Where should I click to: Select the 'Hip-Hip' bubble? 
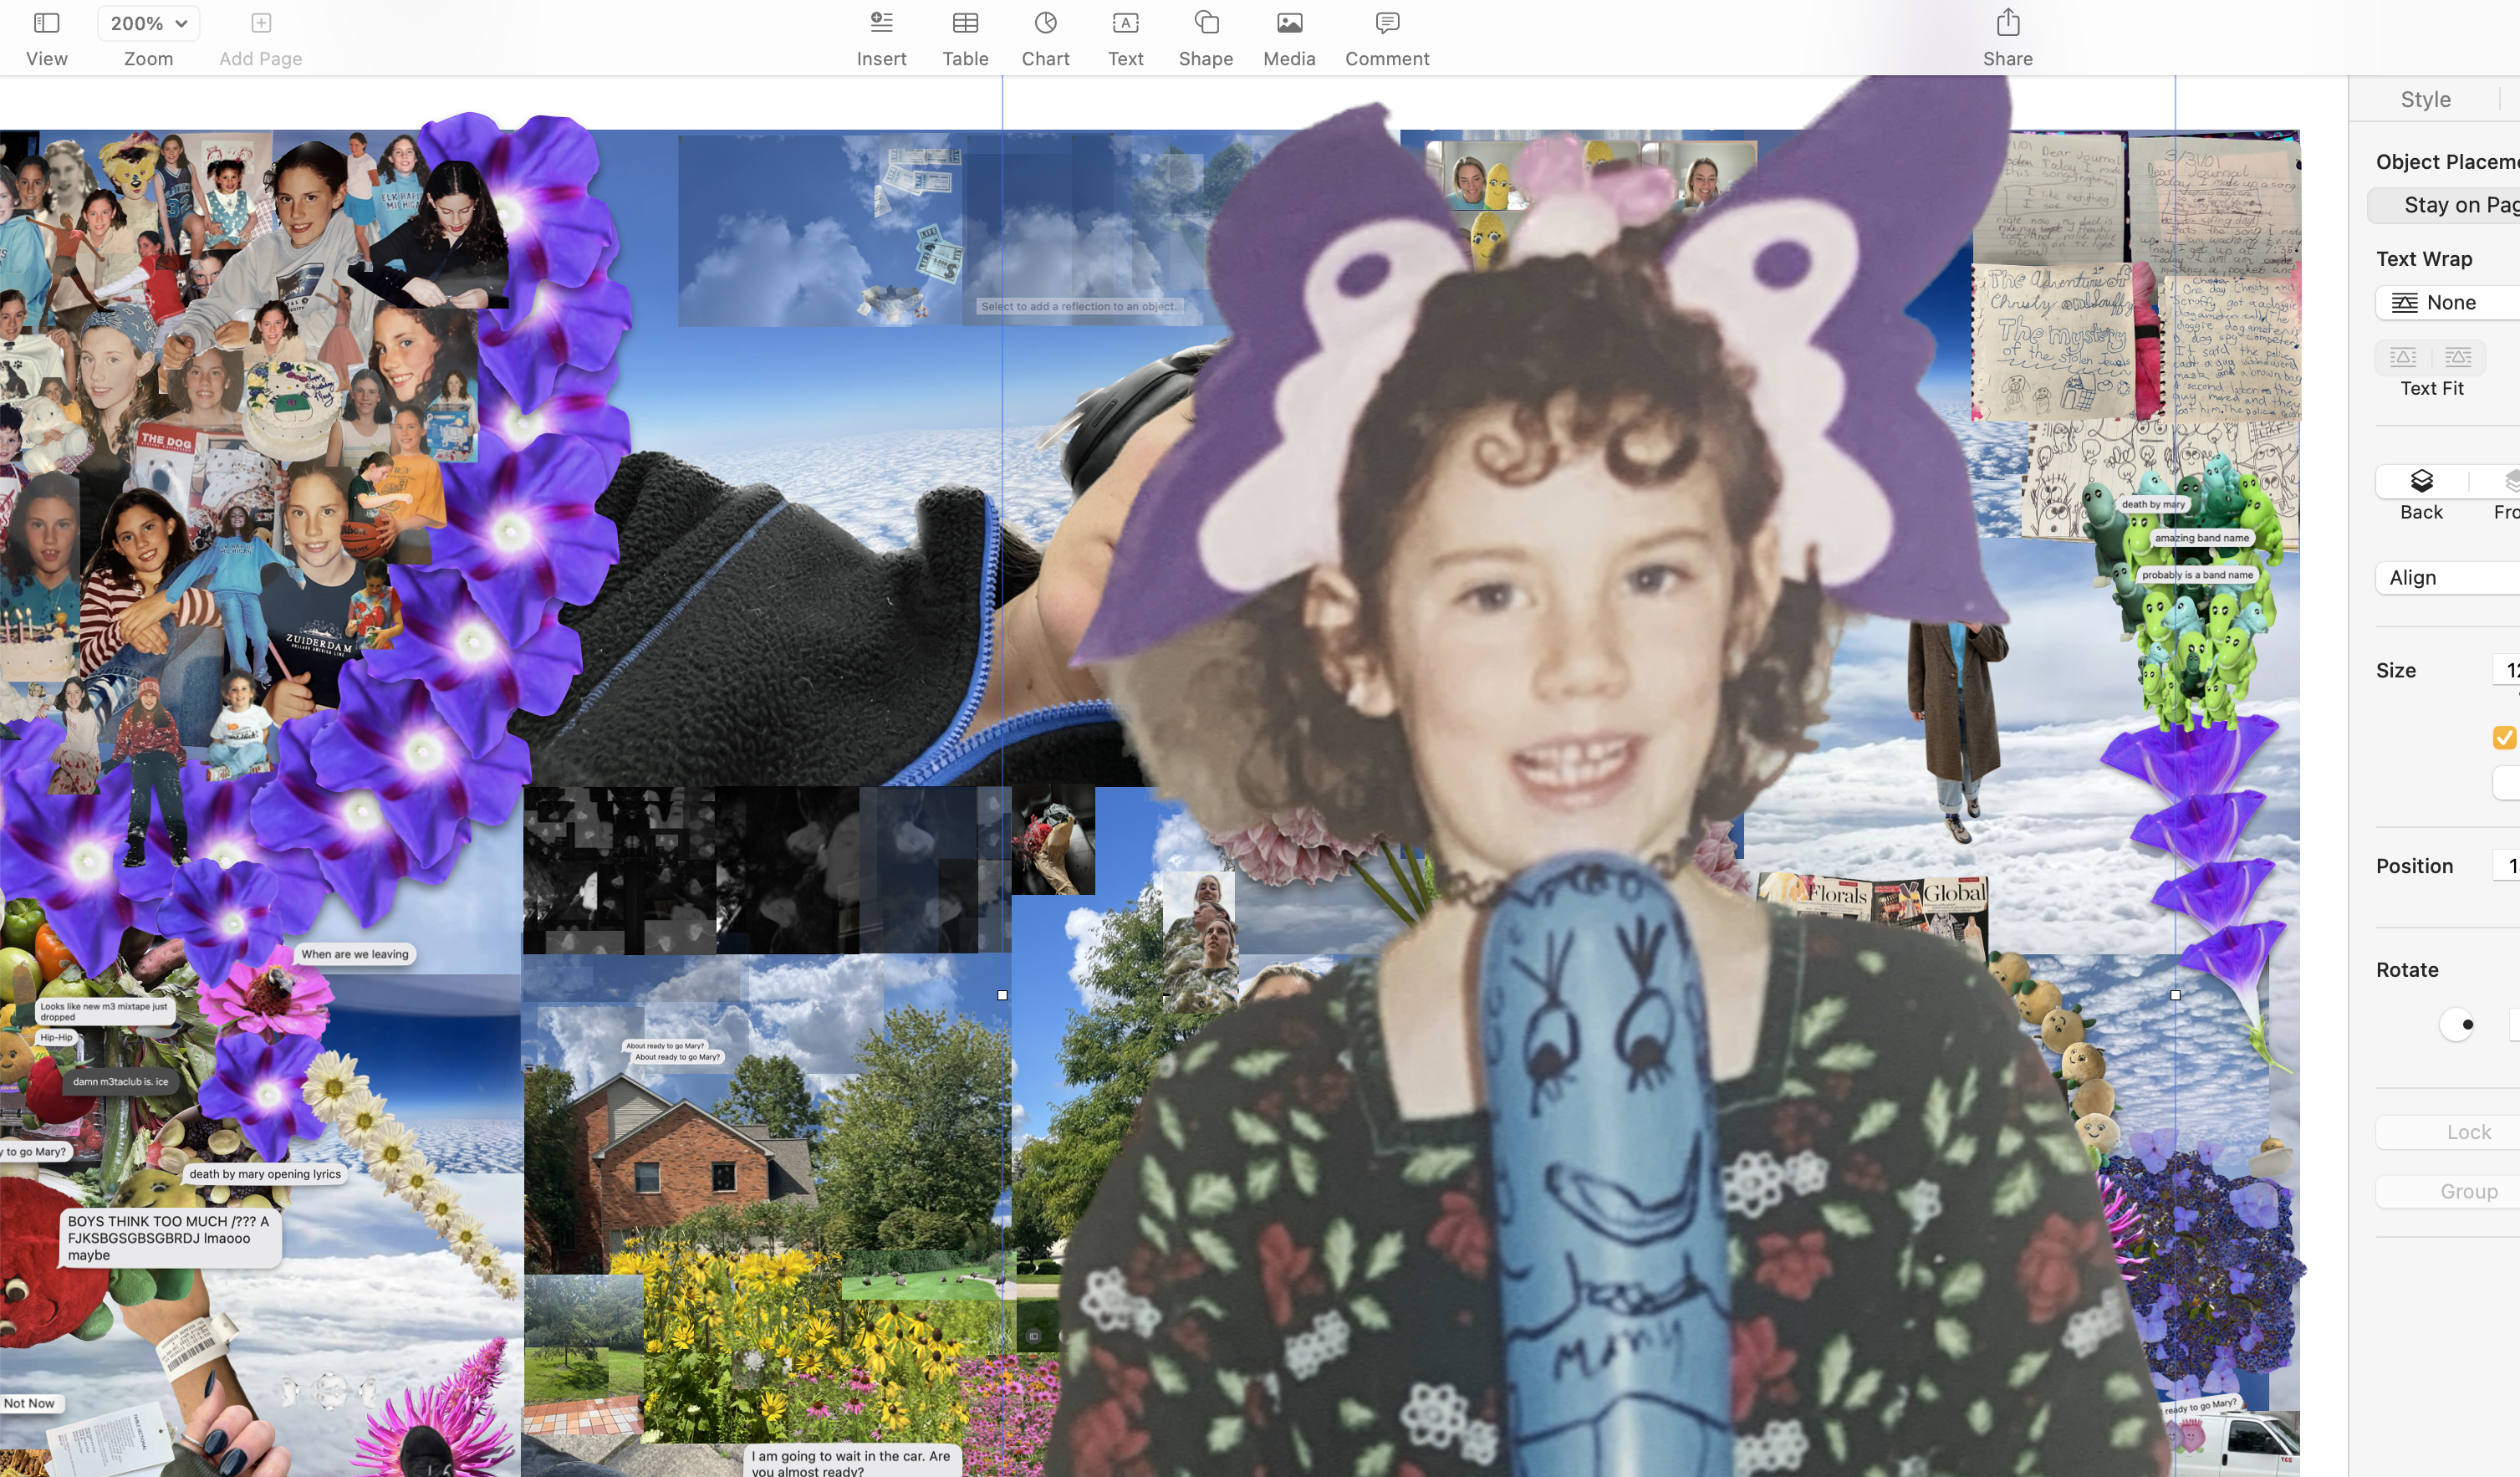click(x=57, y=1038)
